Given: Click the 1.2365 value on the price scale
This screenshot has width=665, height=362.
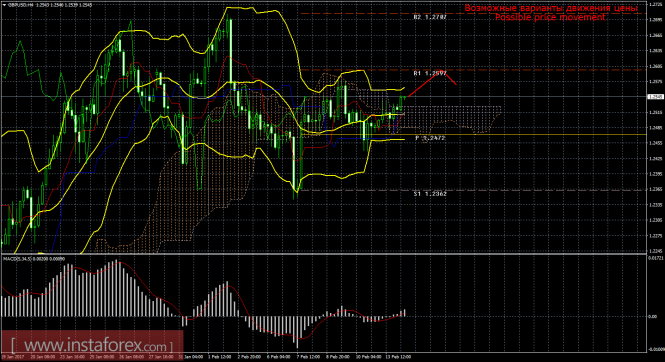Looking at the screenshot, I should 656,189.
